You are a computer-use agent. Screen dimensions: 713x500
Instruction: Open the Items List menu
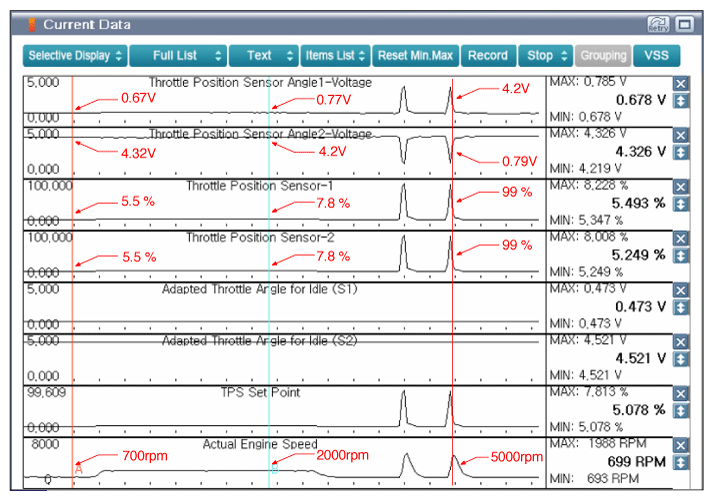(335, 55)
